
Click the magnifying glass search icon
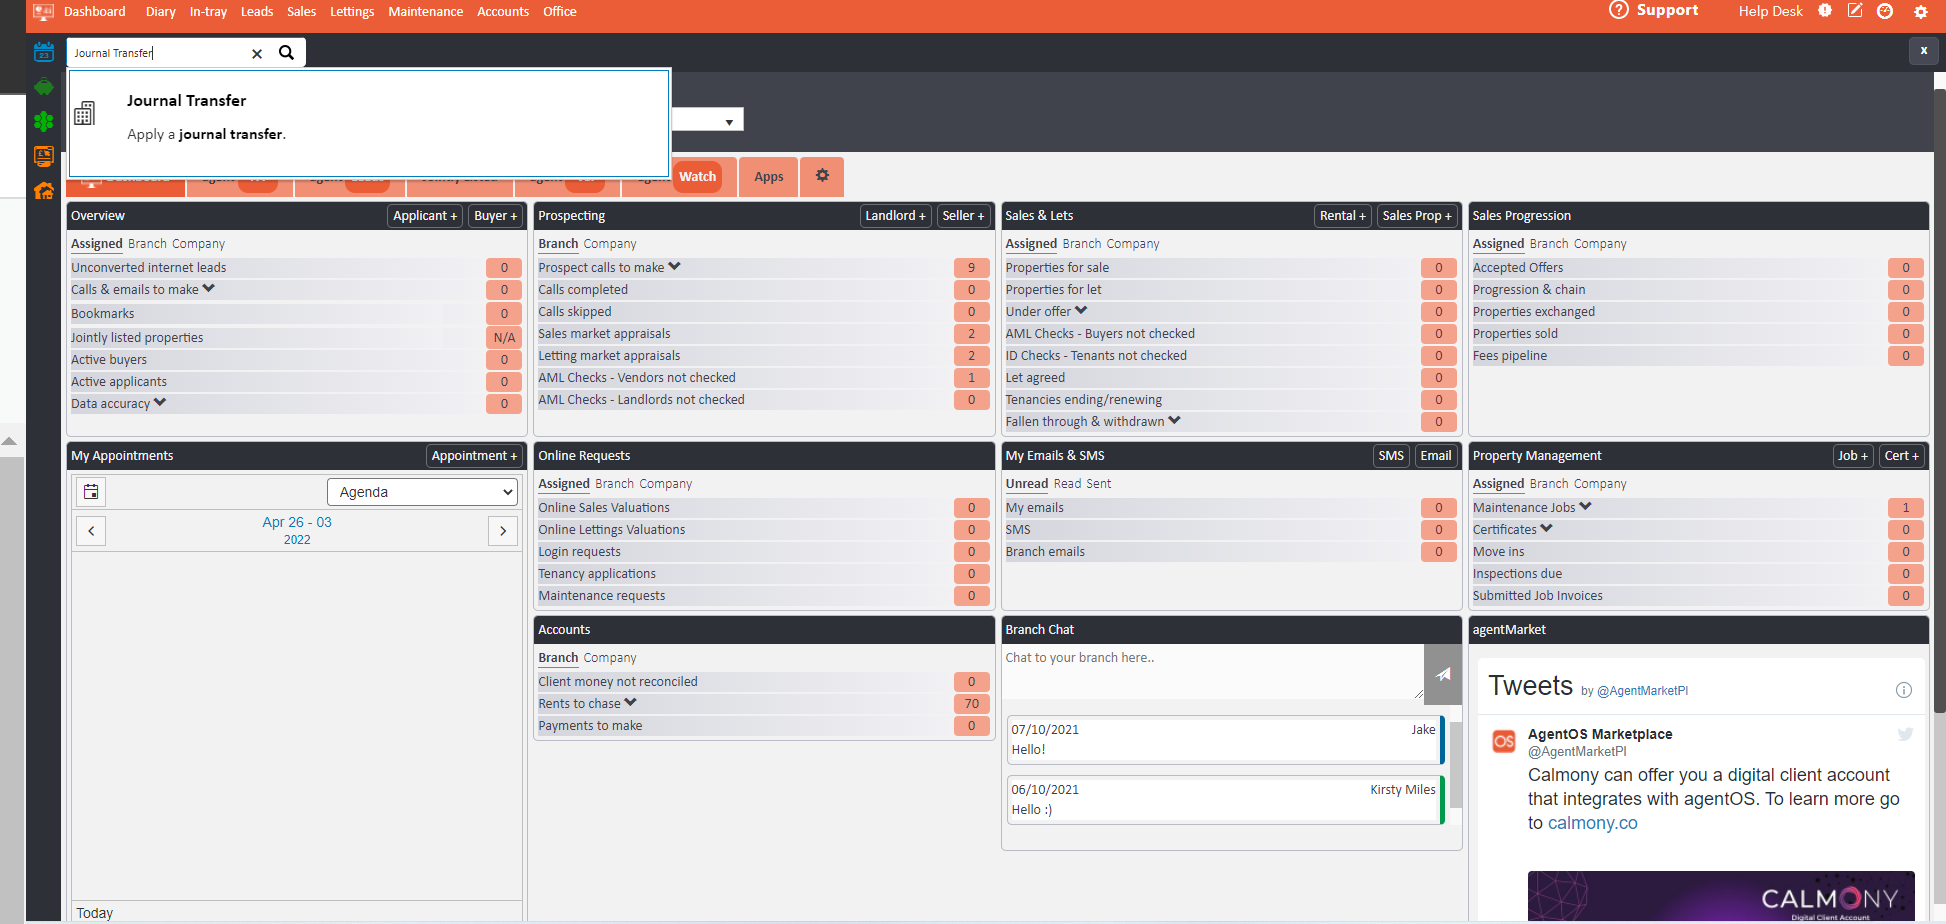click(287, 53)
